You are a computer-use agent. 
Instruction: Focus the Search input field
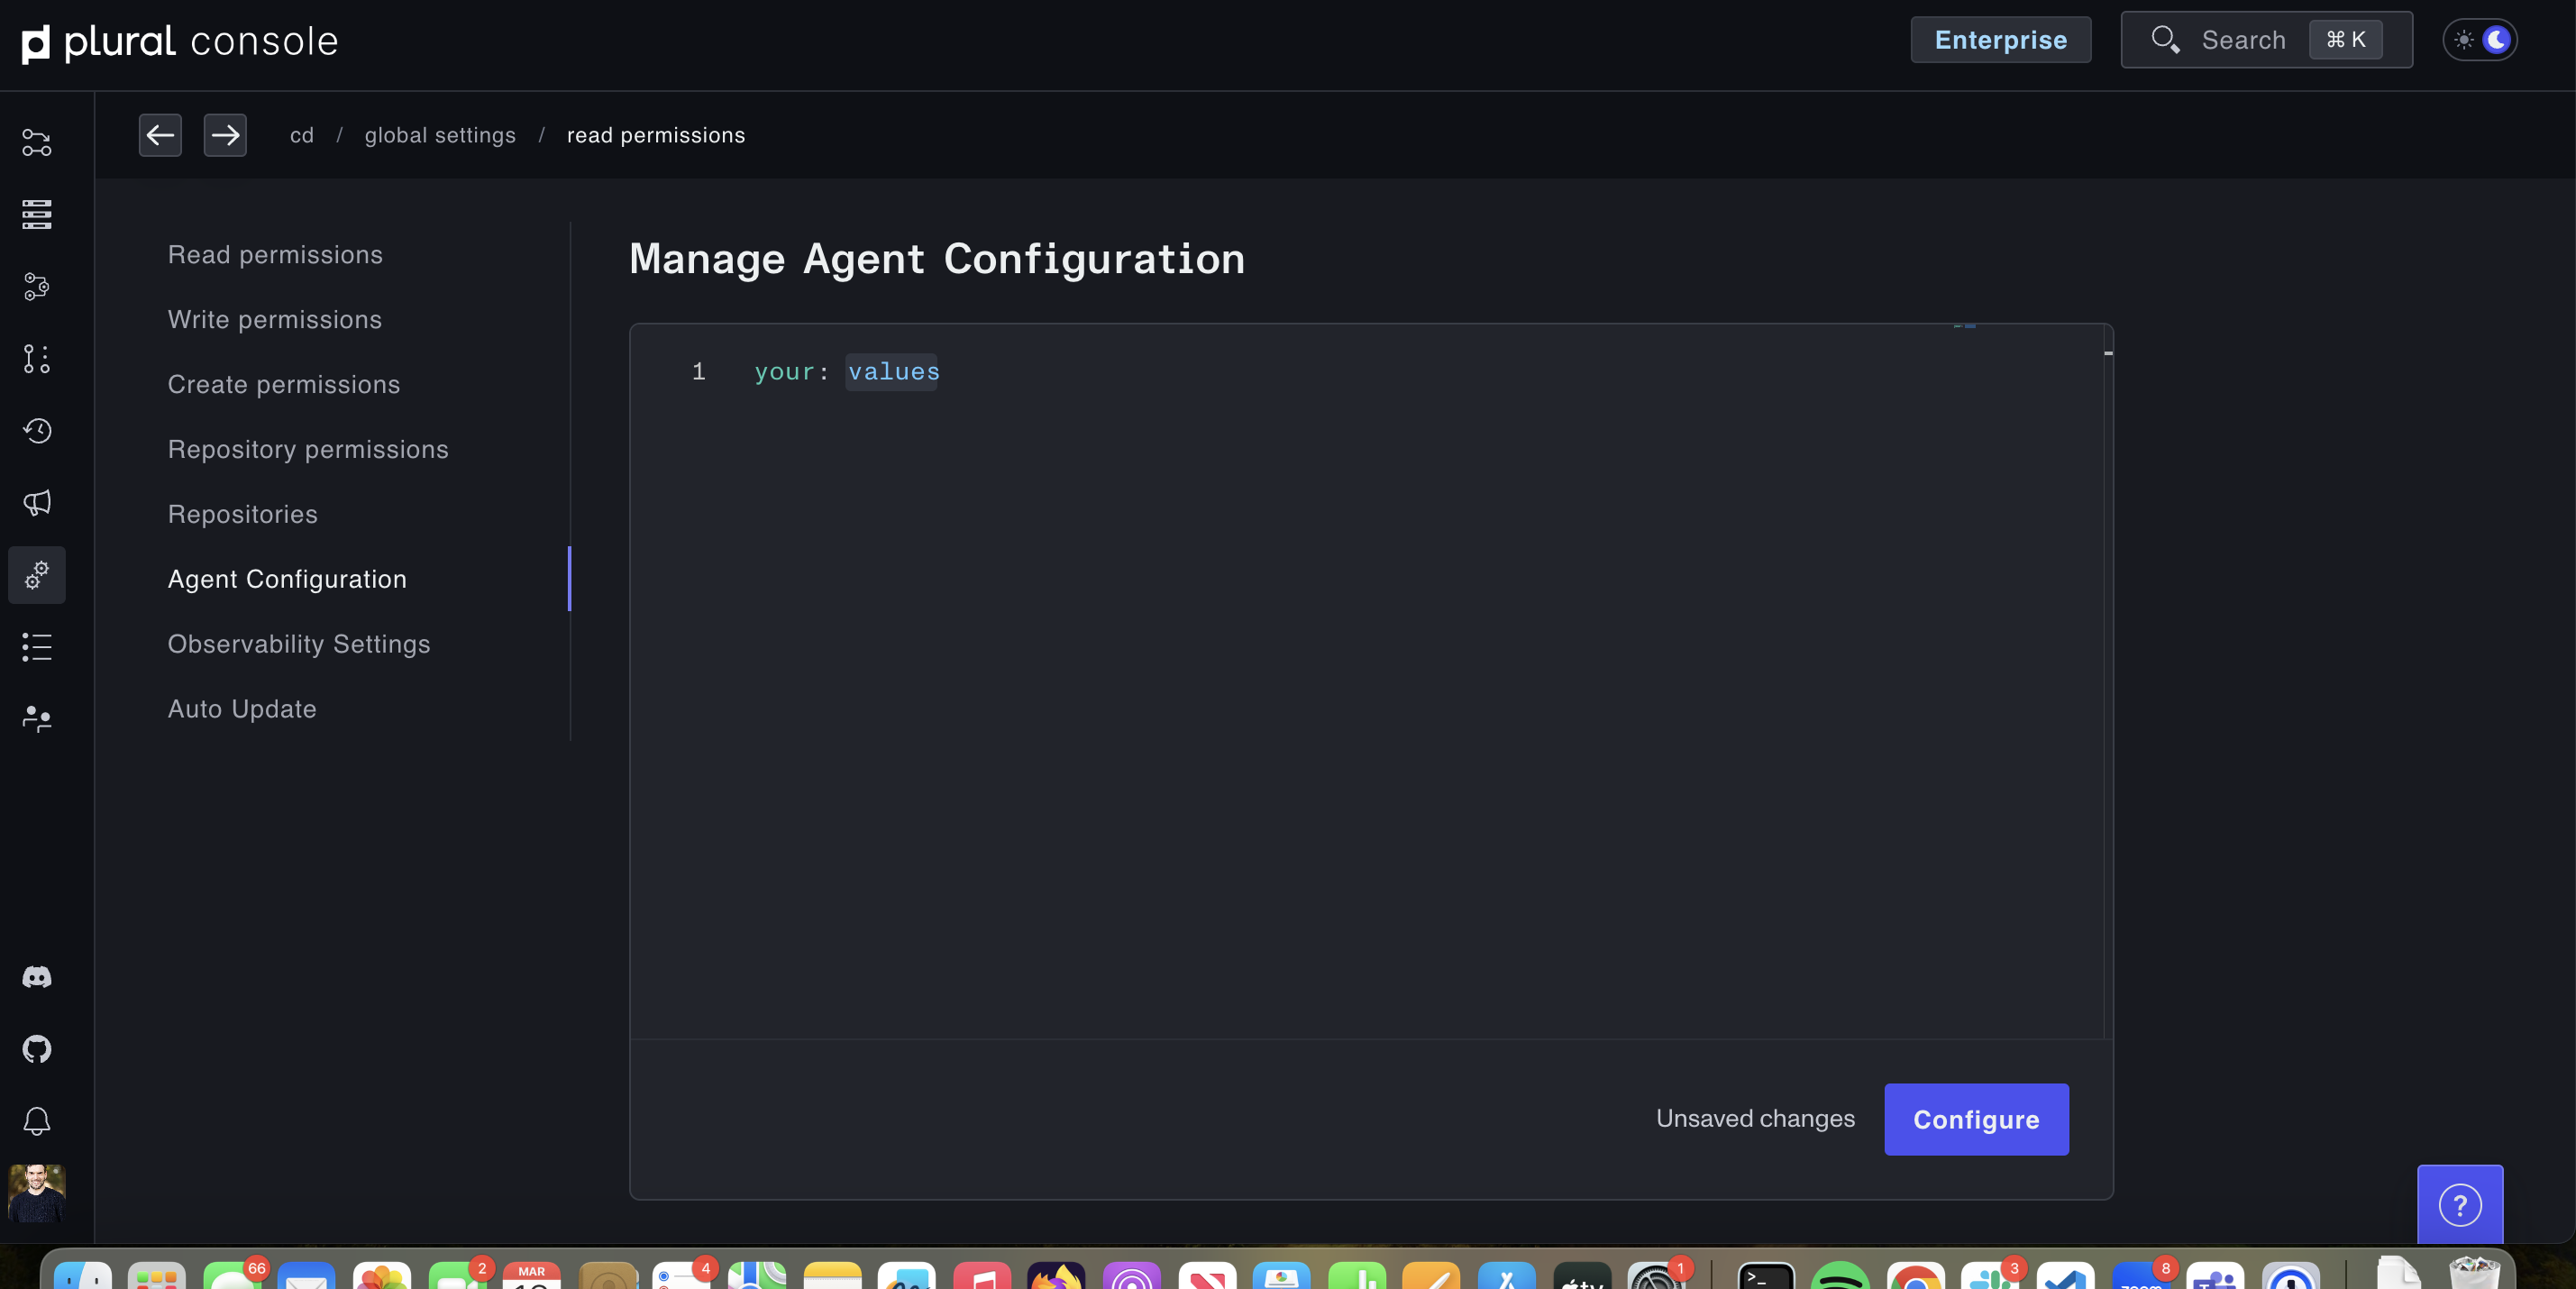(x=2243, y=40)
